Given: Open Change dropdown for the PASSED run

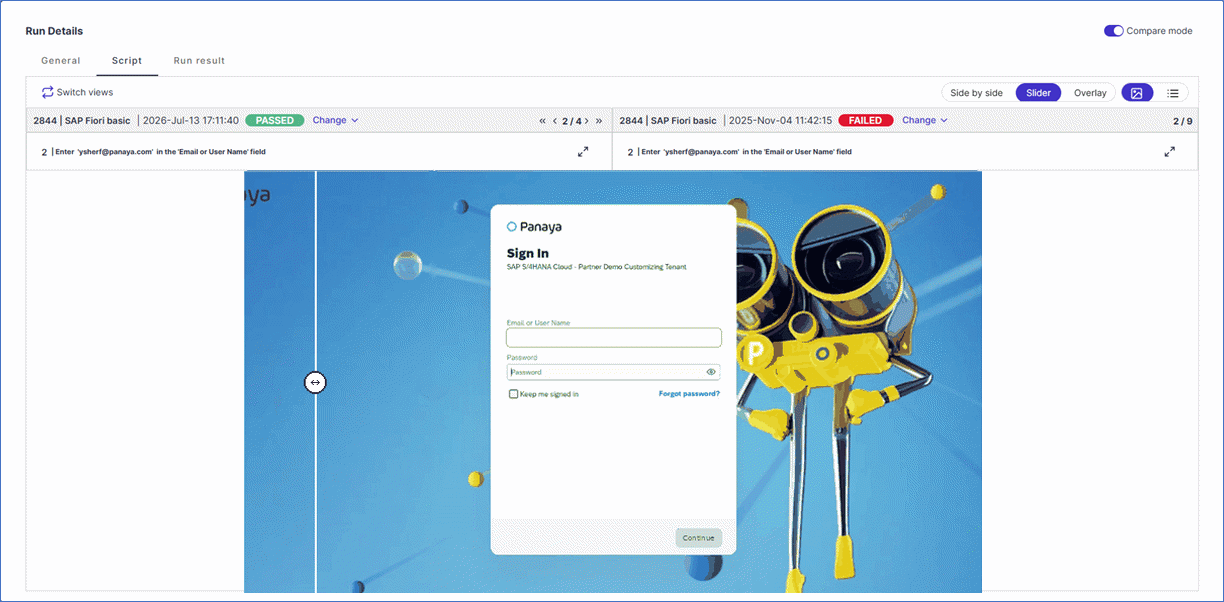Looking at the screenshot, I should coord(335,120).
